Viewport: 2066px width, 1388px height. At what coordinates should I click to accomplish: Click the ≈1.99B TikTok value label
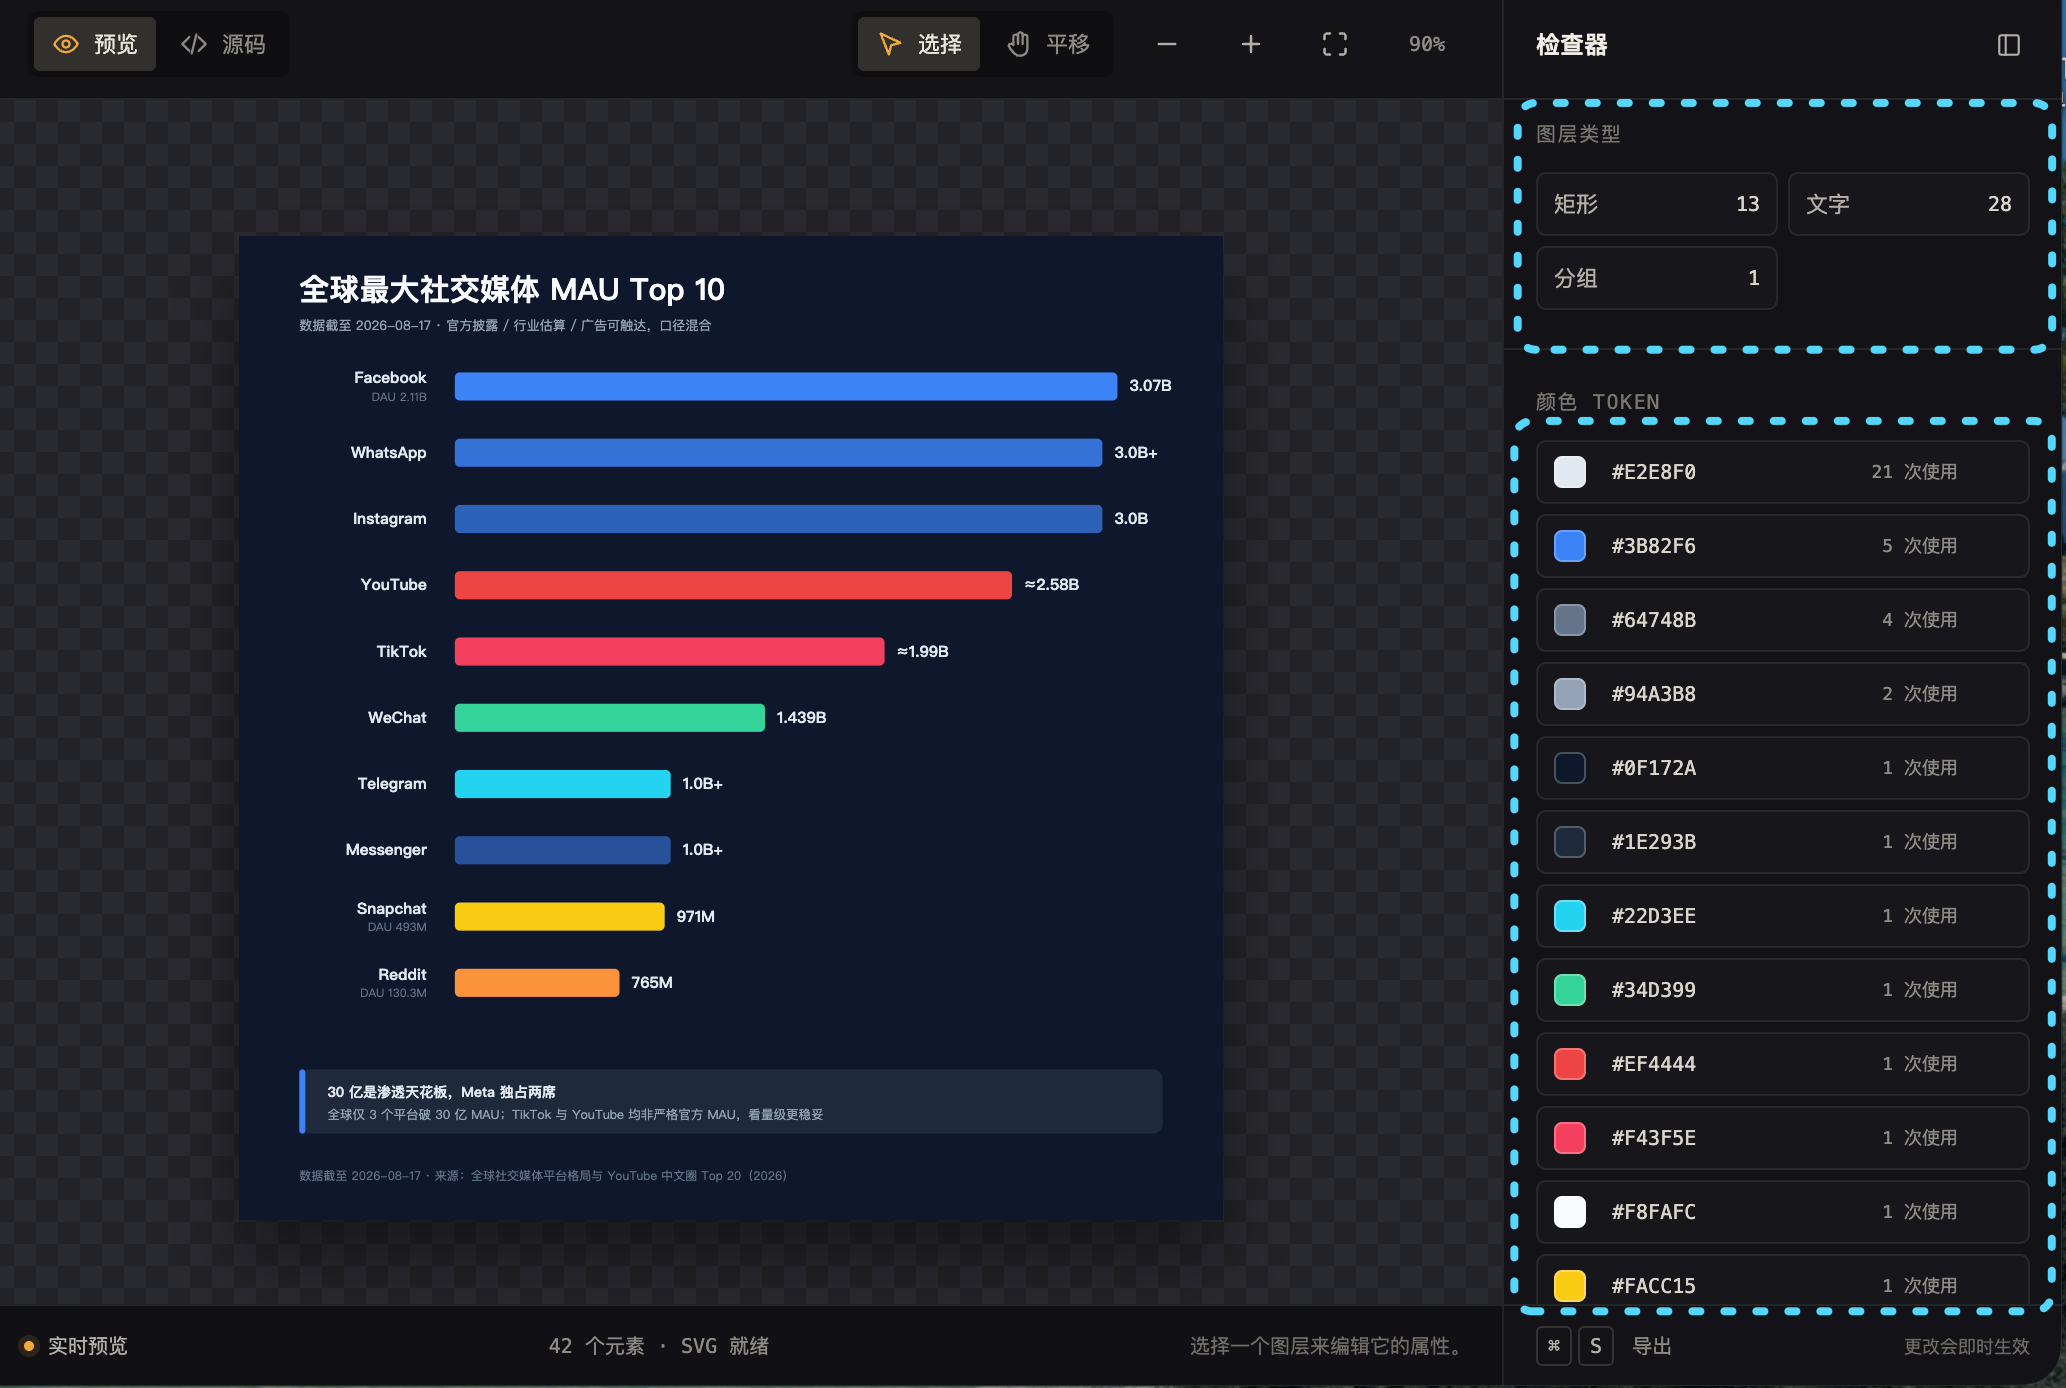click(923, 652)
